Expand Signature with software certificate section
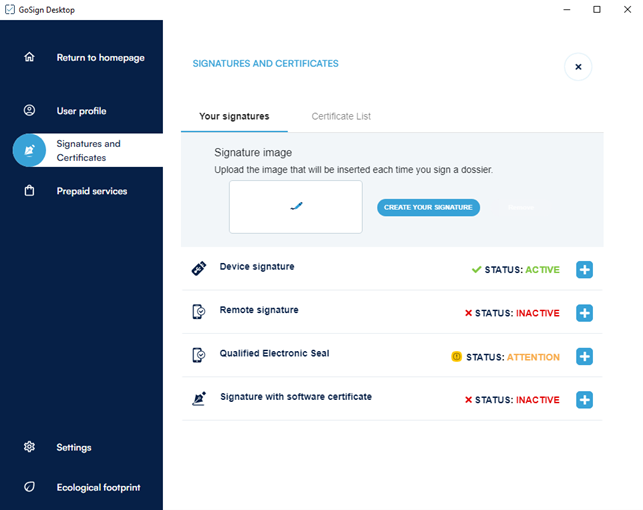 point(585,400)
